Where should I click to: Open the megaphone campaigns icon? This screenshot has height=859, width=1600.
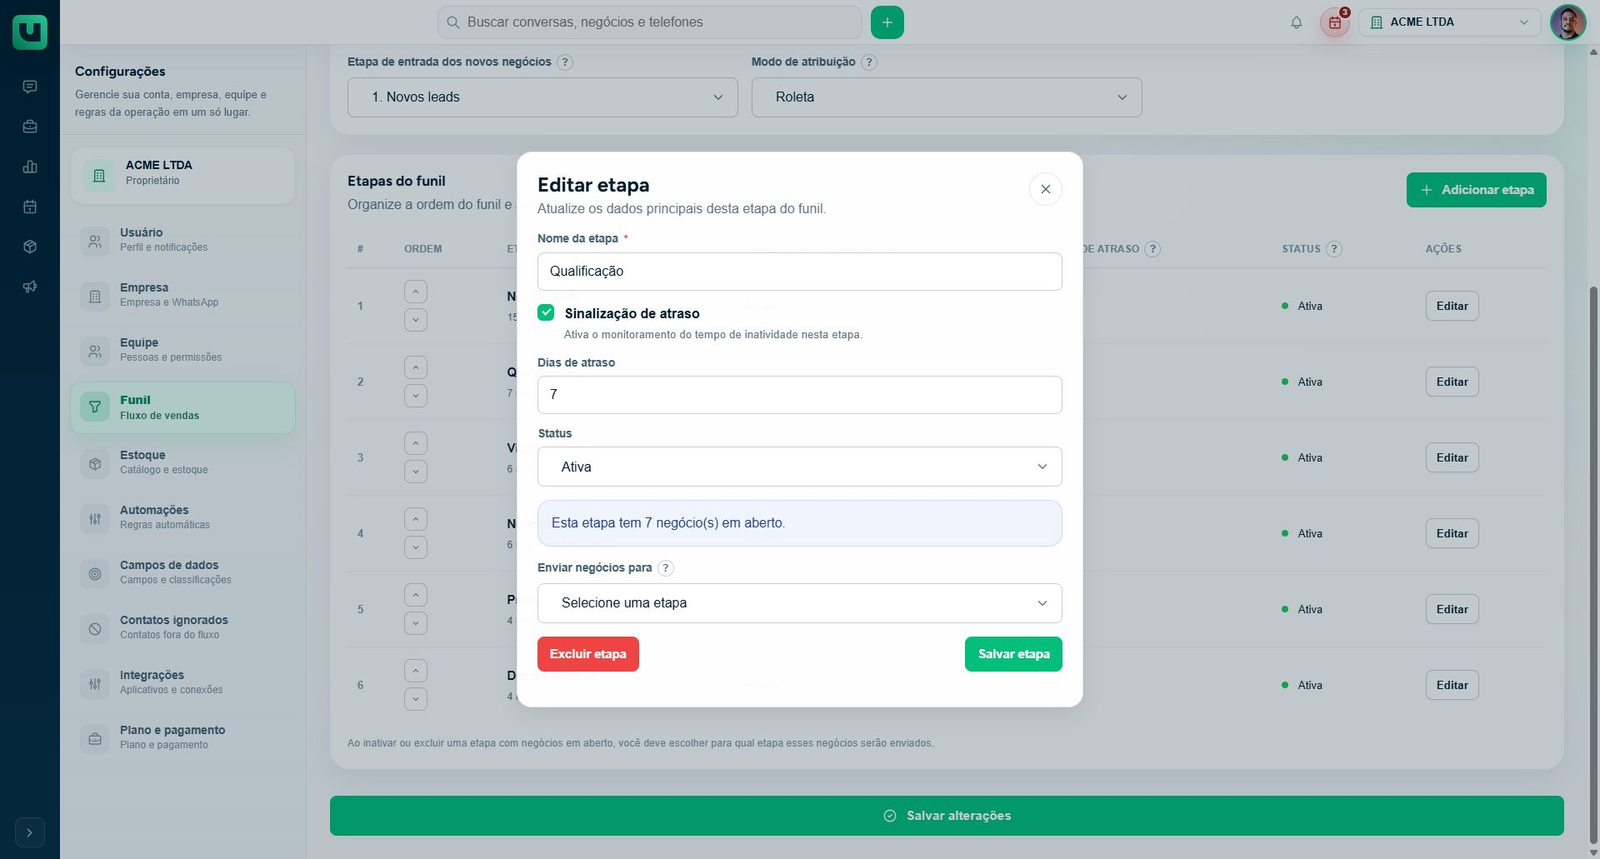pos(30,287)
